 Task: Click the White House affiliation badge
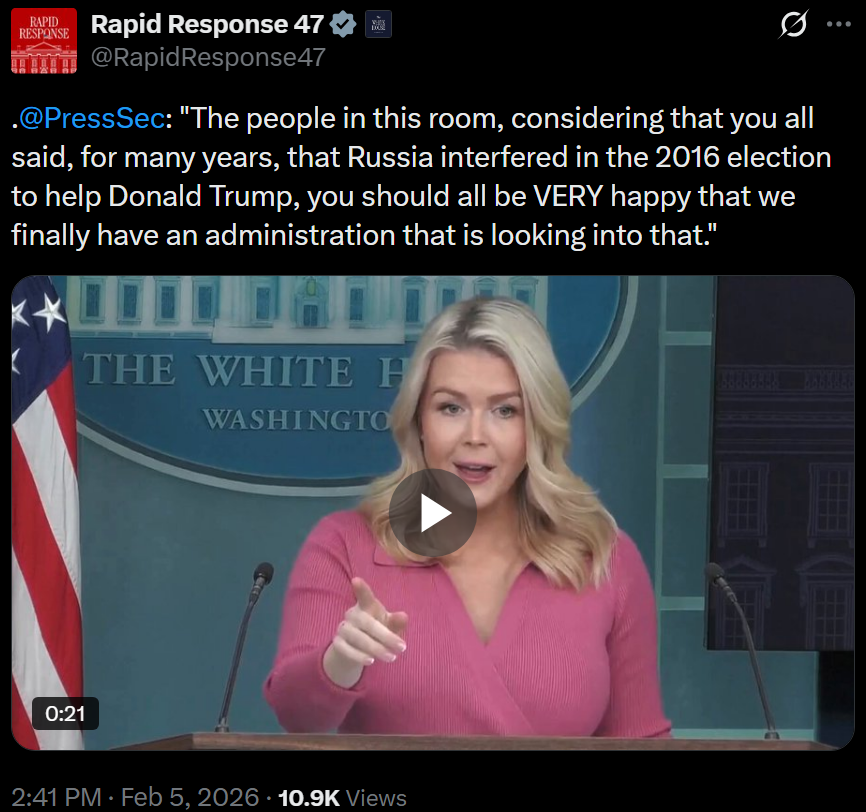[x=378, y=25]
